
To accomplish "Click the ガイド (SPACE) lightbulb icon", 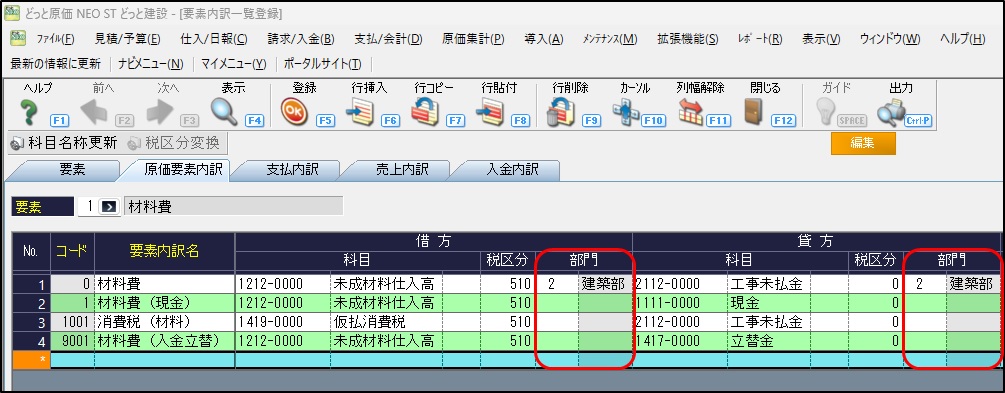I will tap(826, 113).
